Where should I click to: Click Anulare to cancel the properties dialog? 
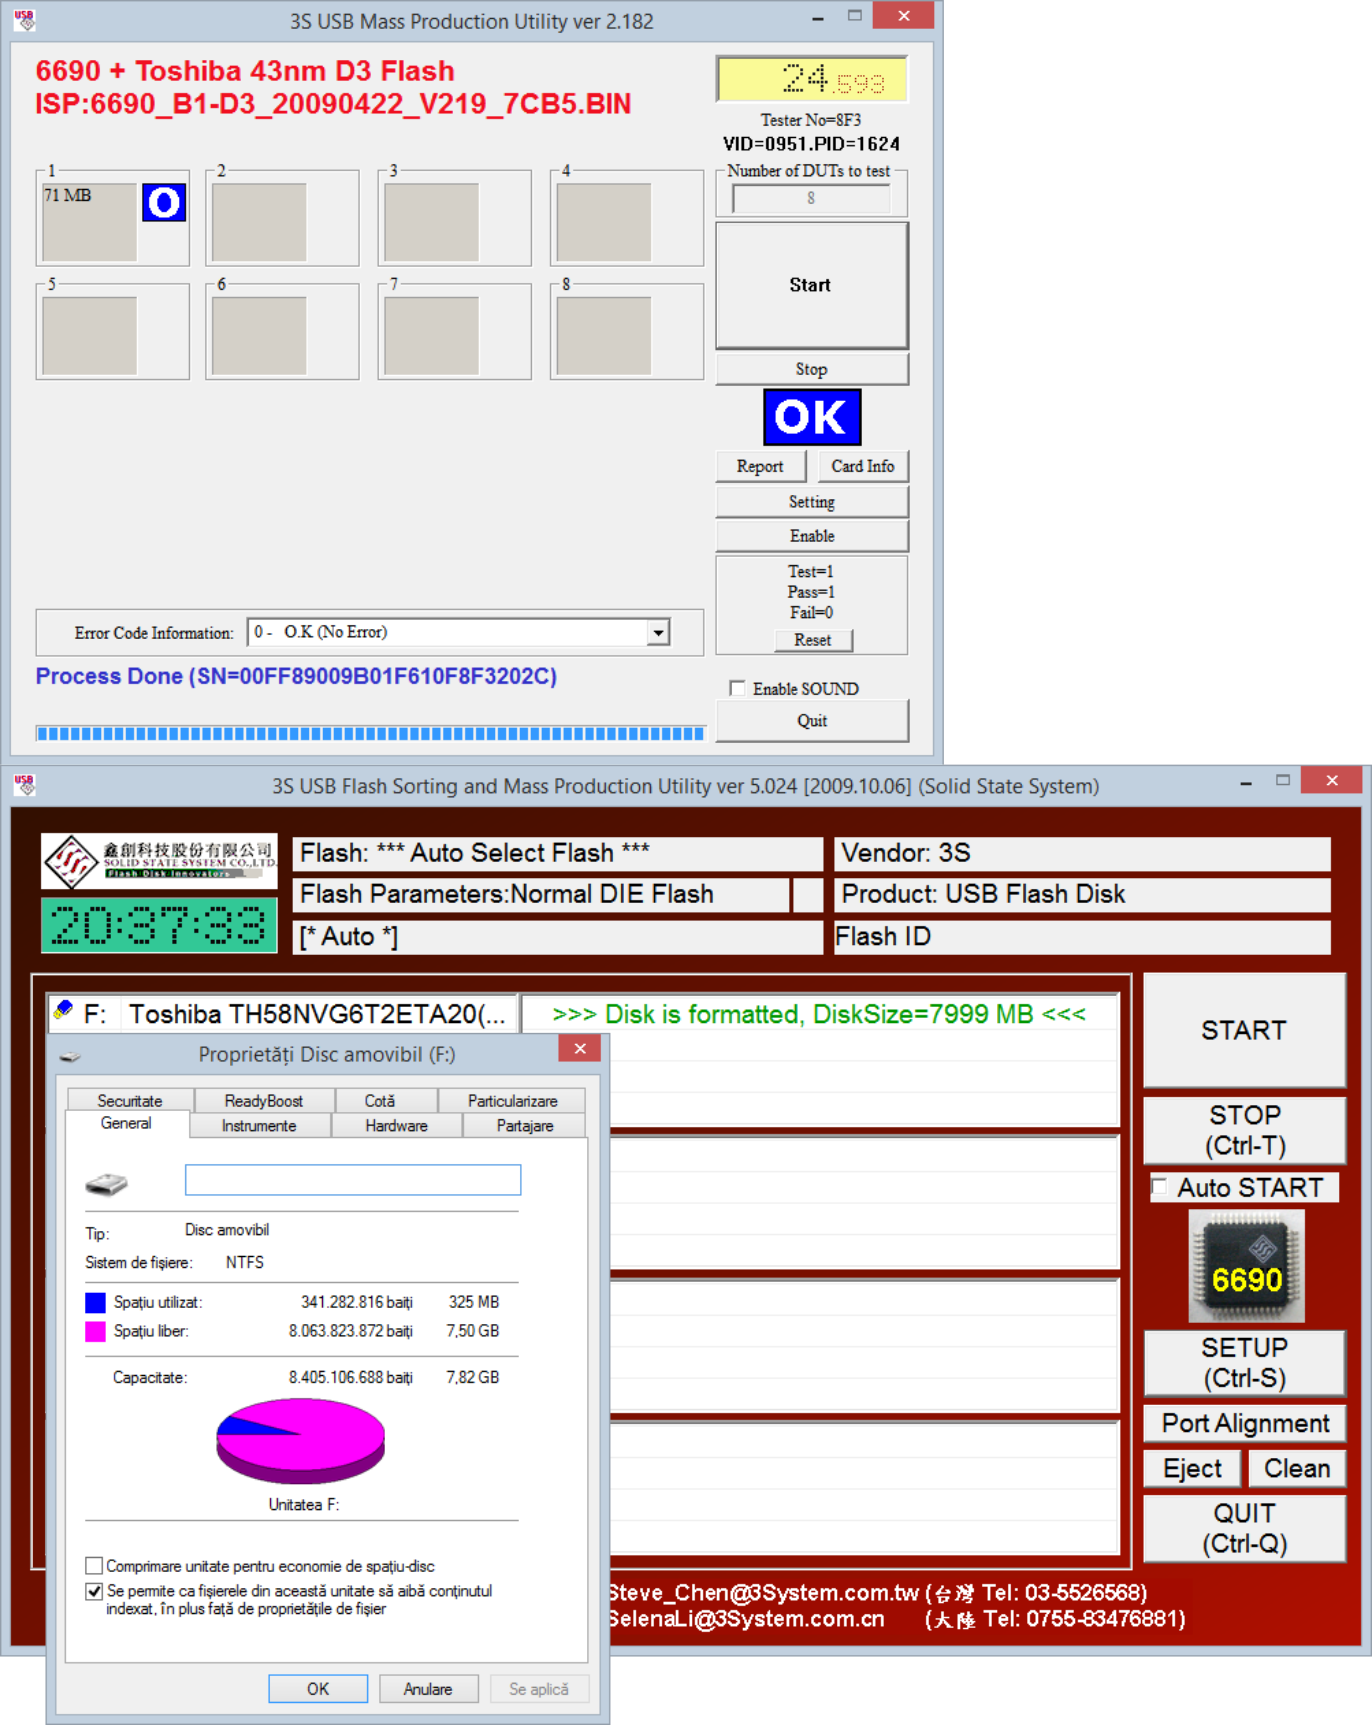tap(428, 1688)
